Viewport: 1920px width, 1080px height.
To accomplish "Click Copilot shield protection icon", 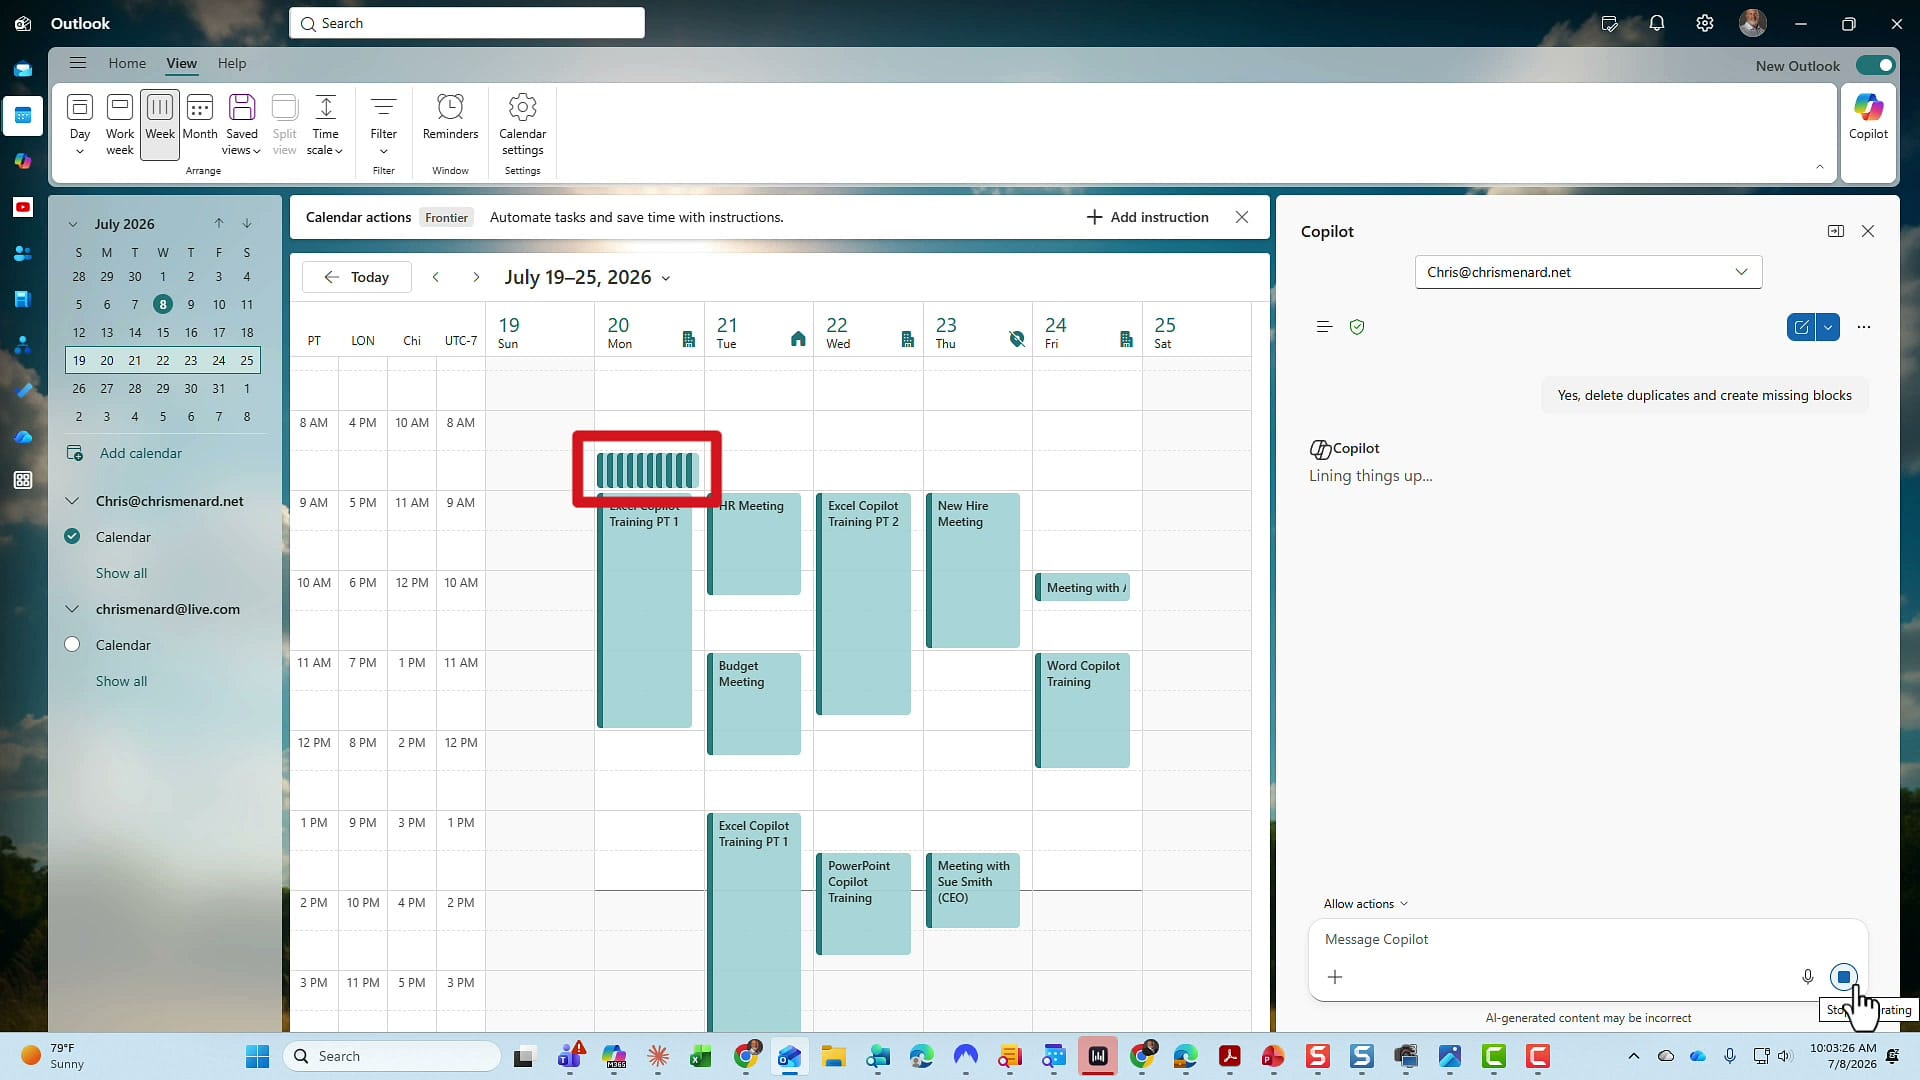I will (1357, 327).
